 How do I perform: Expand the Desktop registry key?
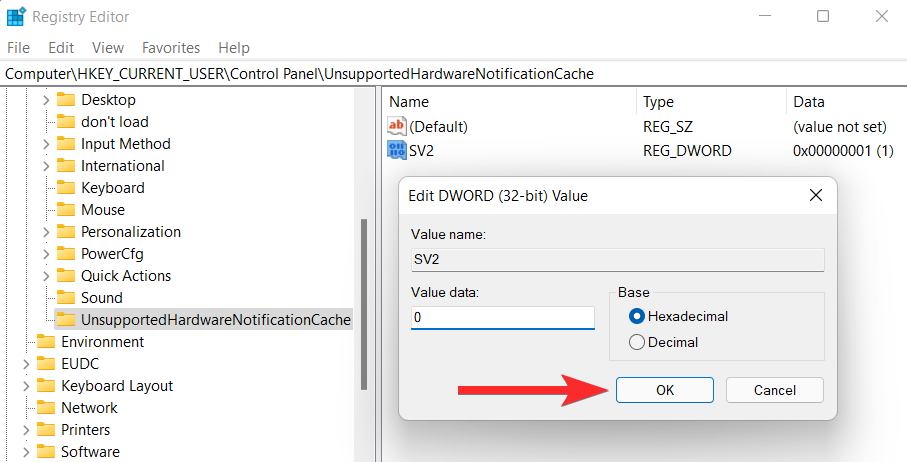[46, 100]
